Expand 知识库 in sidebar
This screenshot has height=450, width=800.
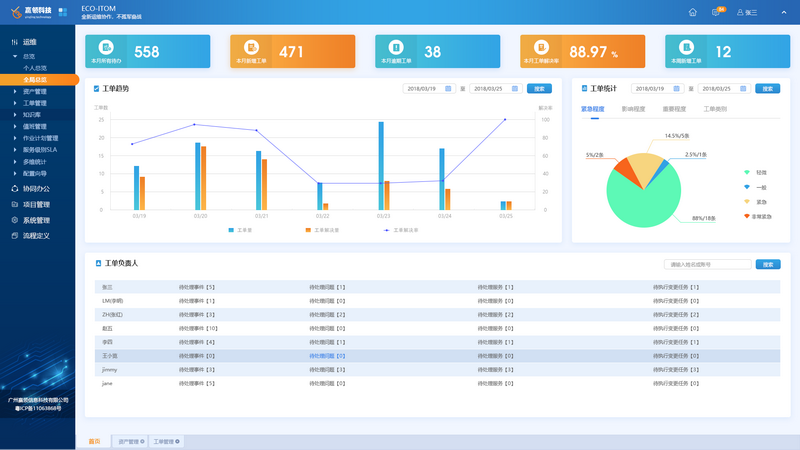(15, 115)
